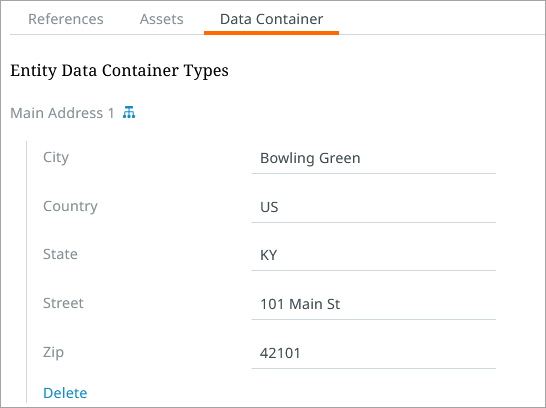Focus the Country field showing US
The image size is (546, 408).
pos(374,208)
